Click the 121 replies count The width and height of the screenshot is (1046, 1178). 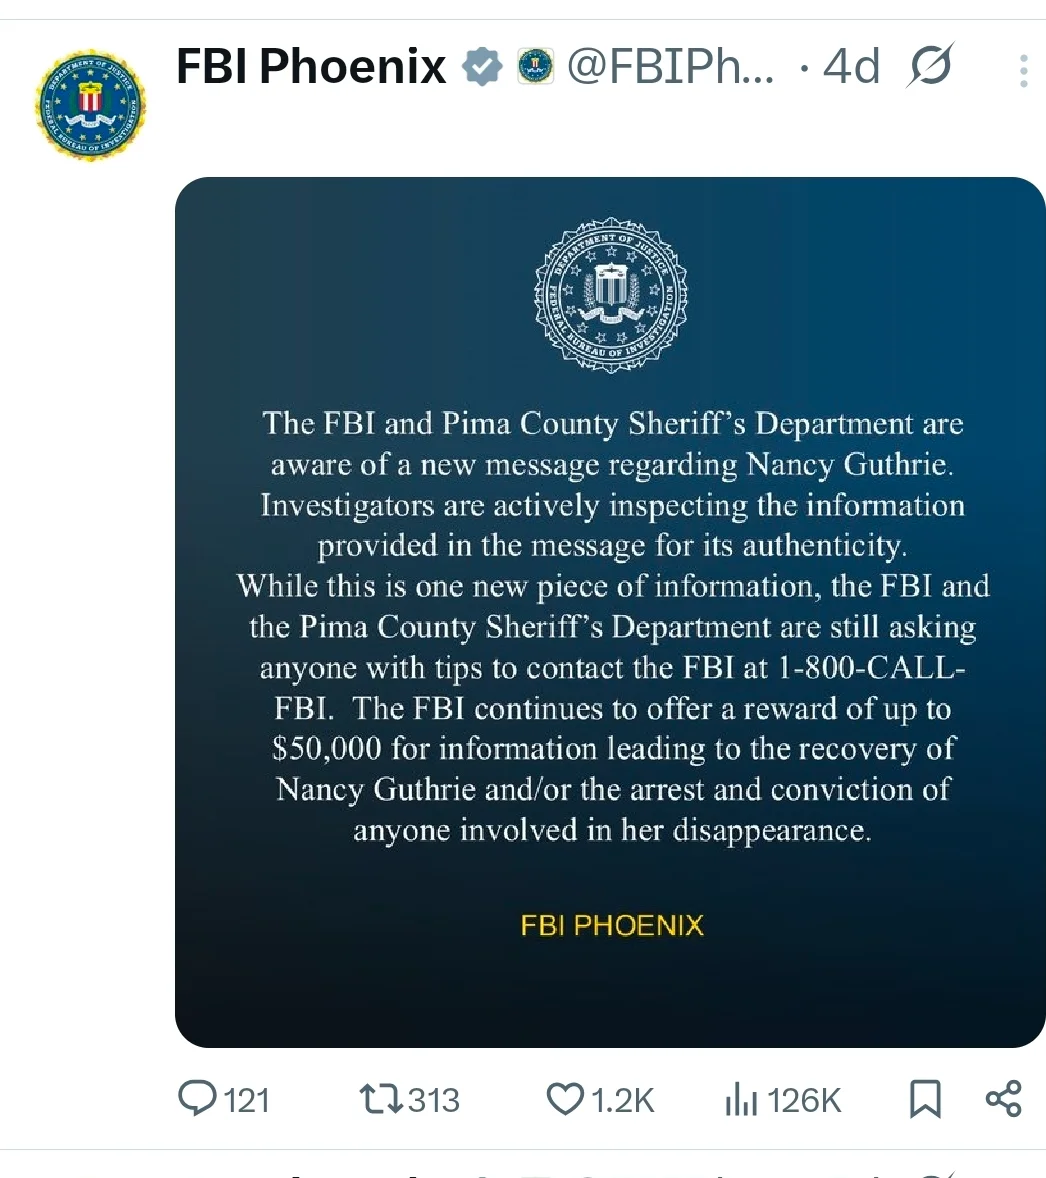click(x=247, y=1100)
